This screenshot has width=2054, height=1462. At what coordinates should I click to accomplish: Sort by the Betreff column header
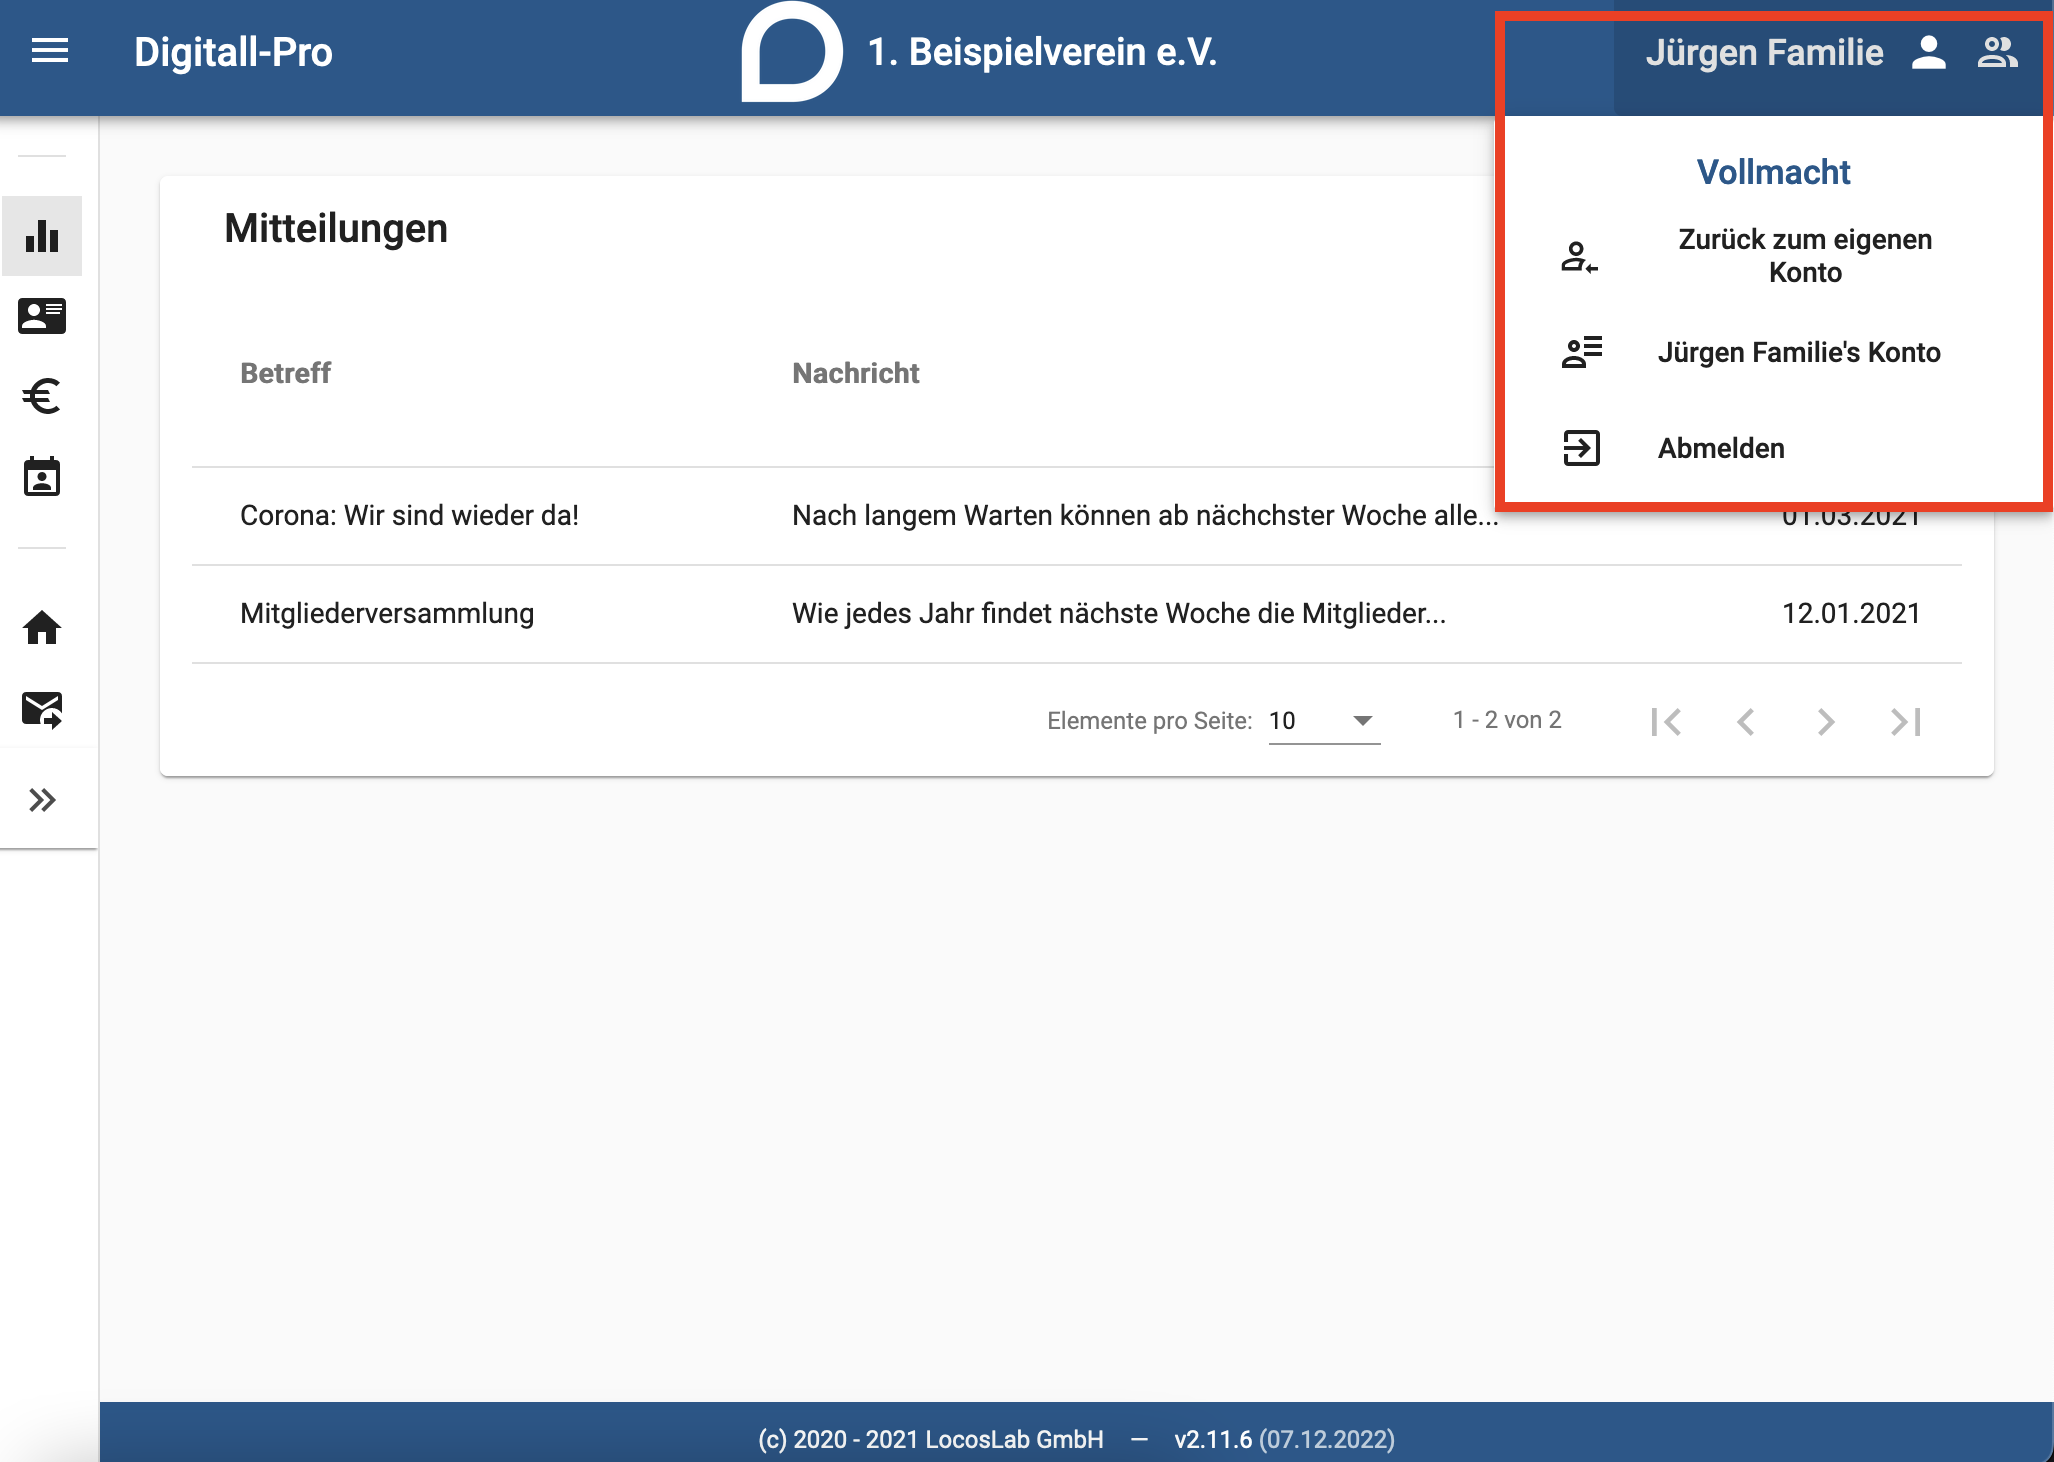pos(285,373)
